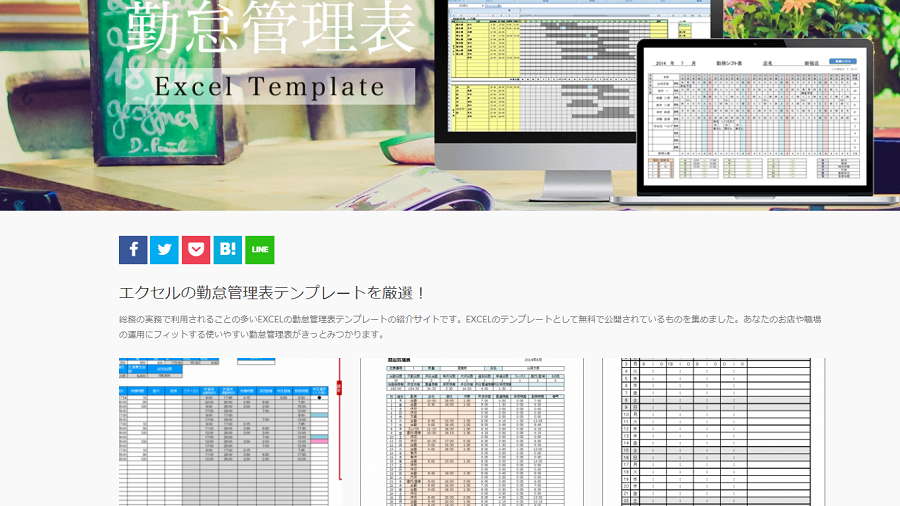This screenshot has height=506, width=900.
Task: Click heading エクセルの勤怠管理表テンプレートを厳選！
Action: tap(272, 293)
